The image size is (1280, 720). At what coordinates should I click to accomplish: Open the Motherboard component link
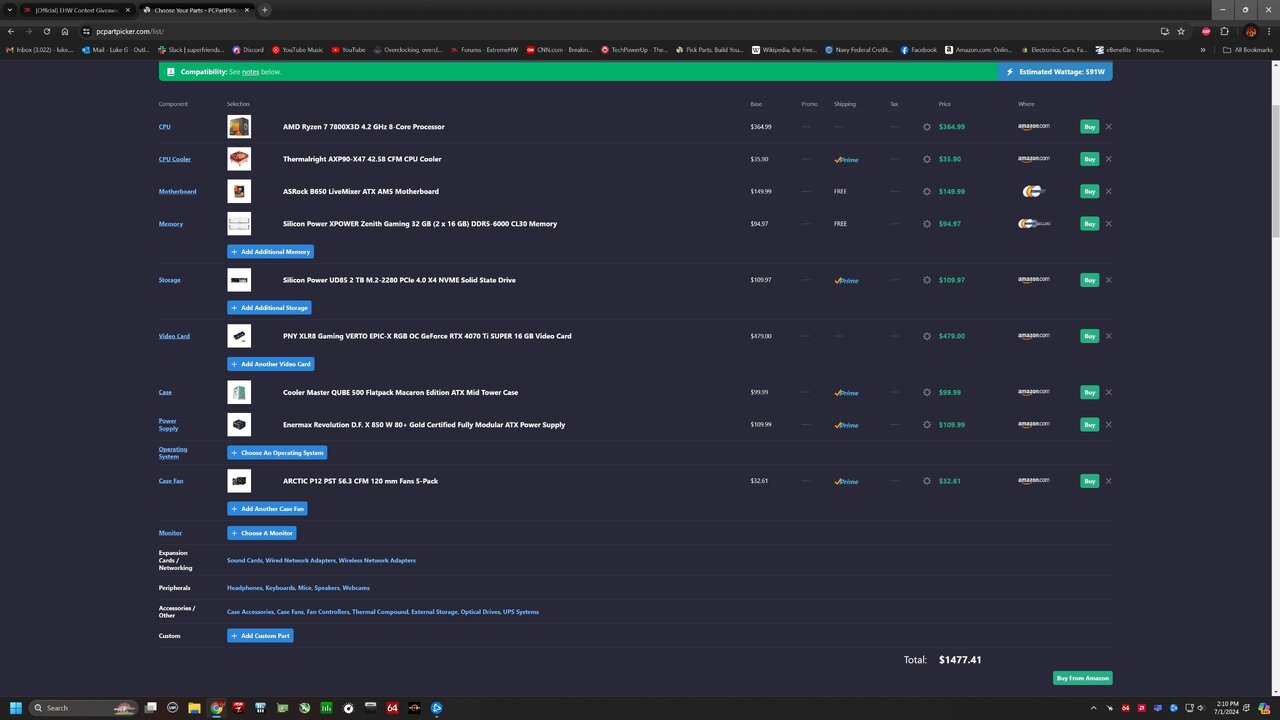(177, 191)
